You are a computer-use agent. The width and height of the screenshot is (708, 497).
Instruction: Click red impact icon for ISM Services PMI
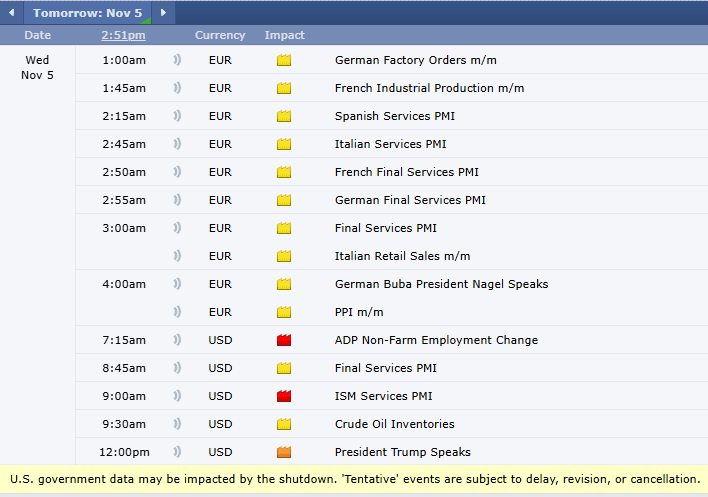click(284, 396)
